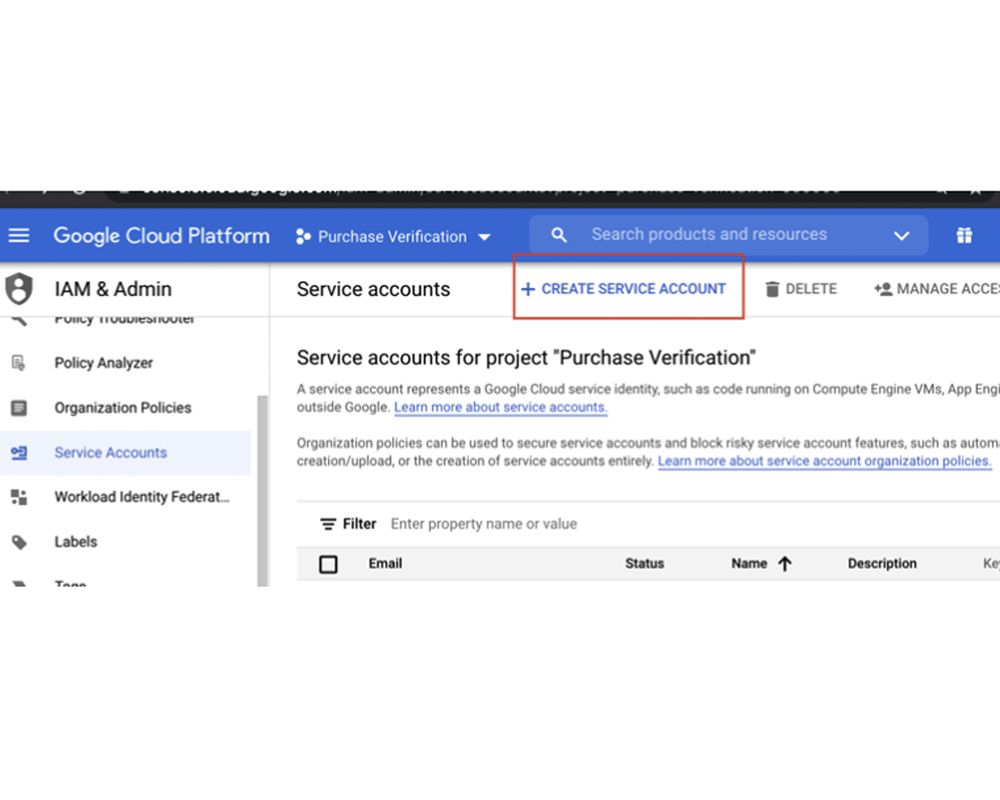Open Labels in sidebar
Screen dimensions: 1000x800
pyautogui.click(x=76, y=542)
